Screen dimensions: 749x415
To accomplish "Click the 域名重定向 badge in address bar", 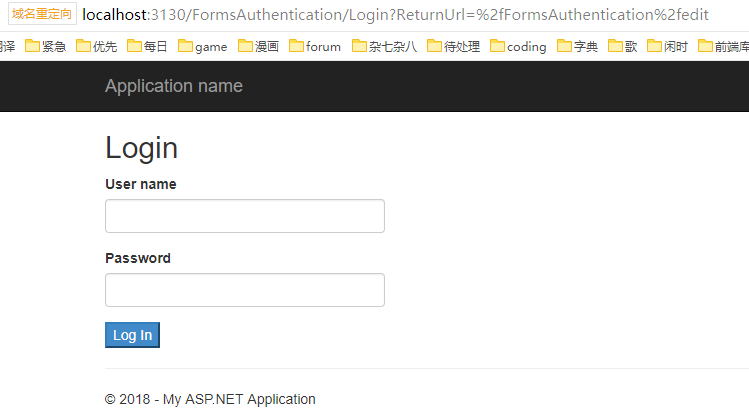I will pos(42,15).
